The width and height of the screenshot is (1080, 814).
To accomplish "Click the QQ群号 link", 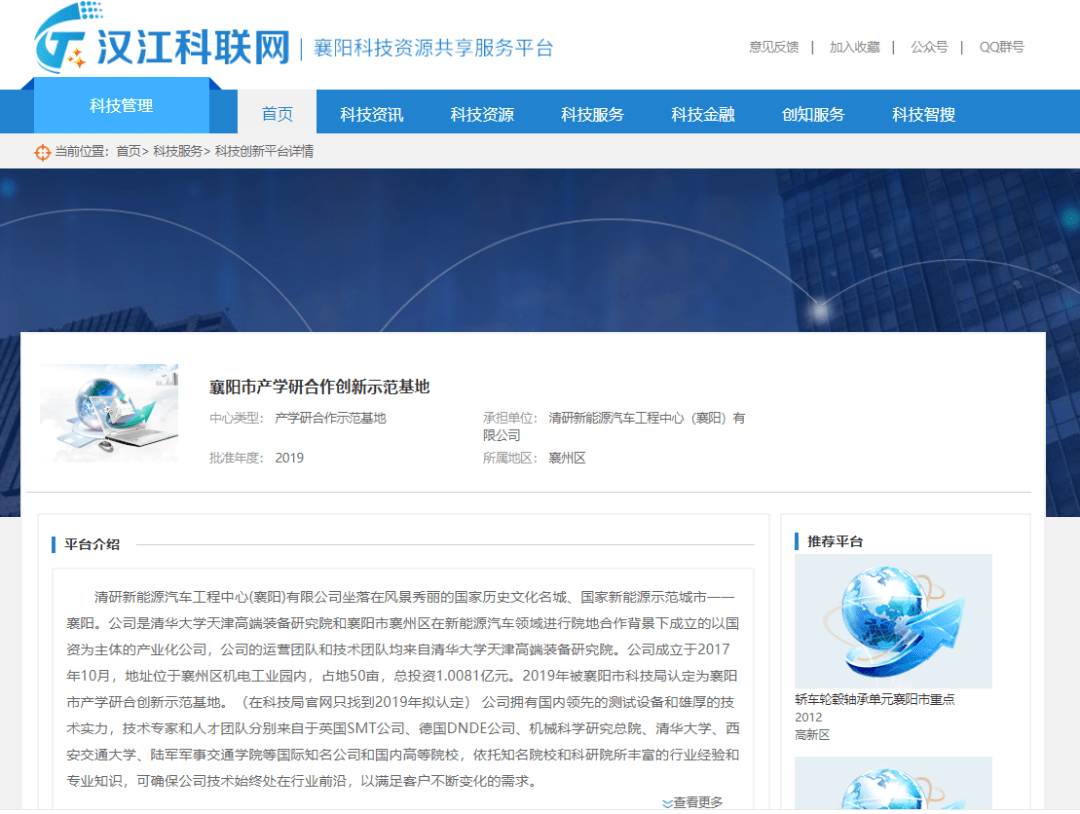I will pos(1001,47).
